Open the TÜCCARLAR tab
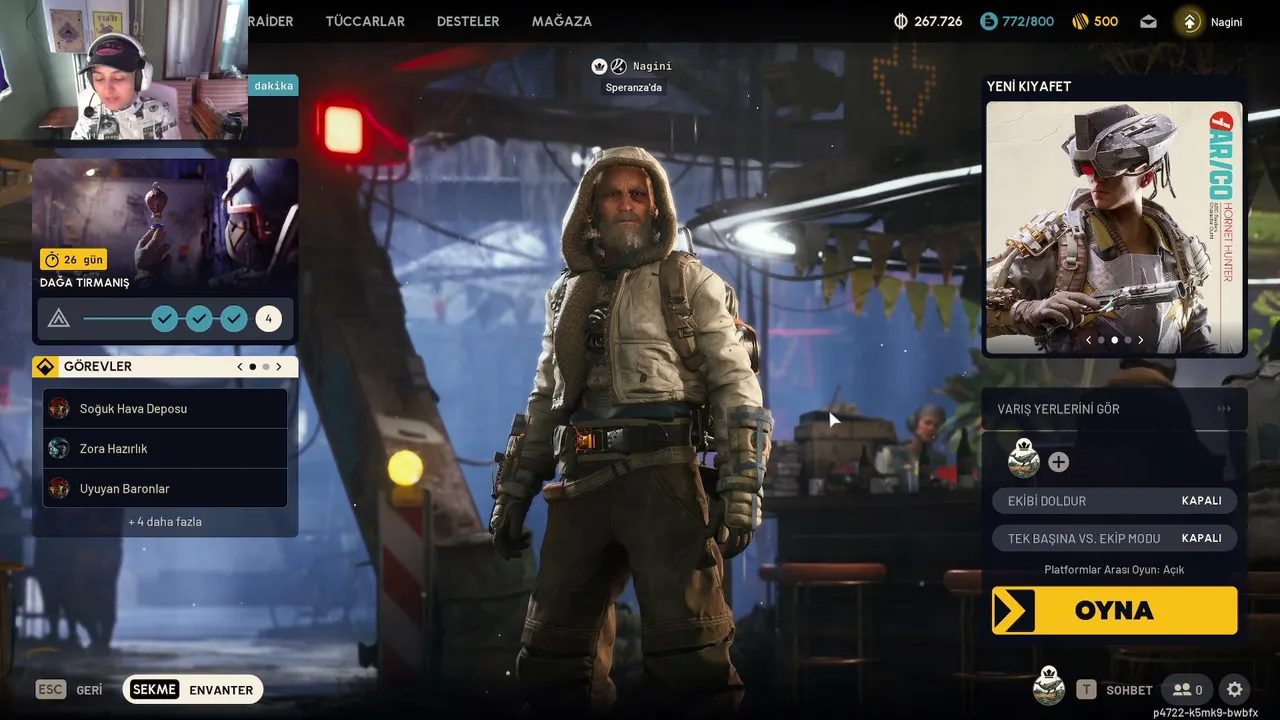 click(365, 21)
